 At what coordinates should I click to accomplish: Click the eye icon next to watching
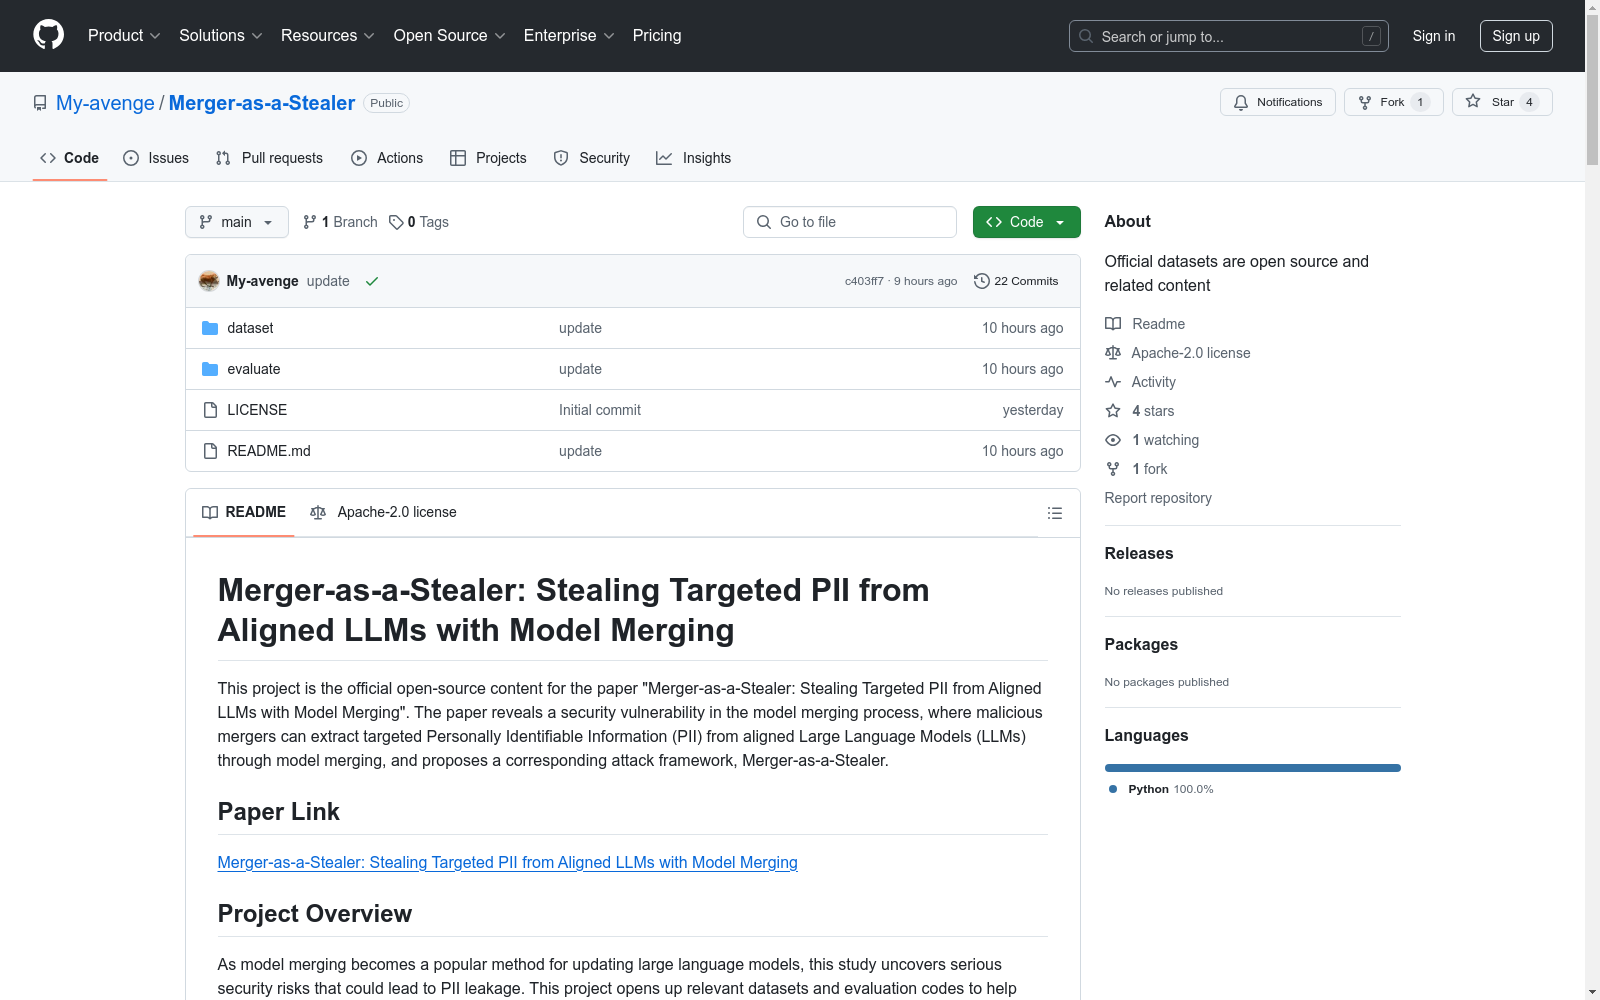point(1113,440)
